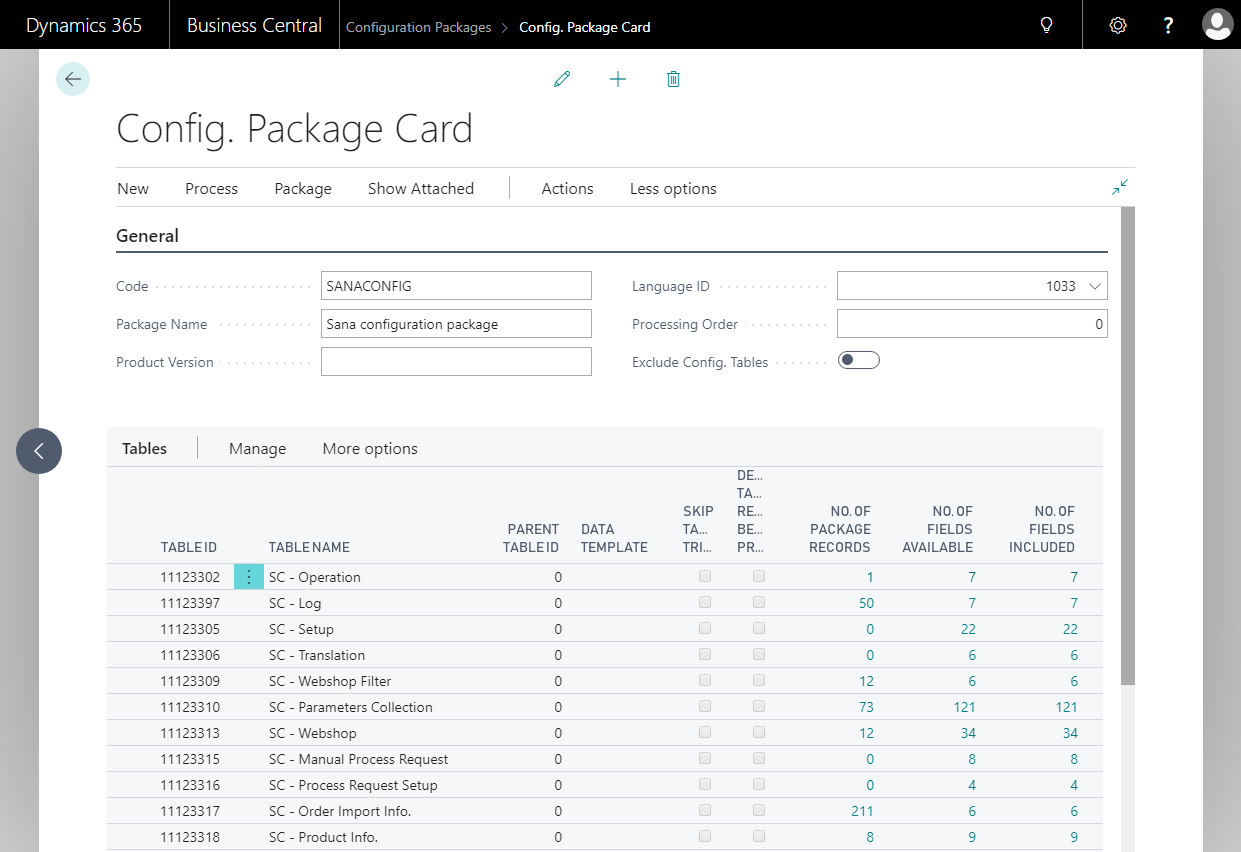Open the New menu
Viewport: 1241px width, 852px height.
pos(133,188)
